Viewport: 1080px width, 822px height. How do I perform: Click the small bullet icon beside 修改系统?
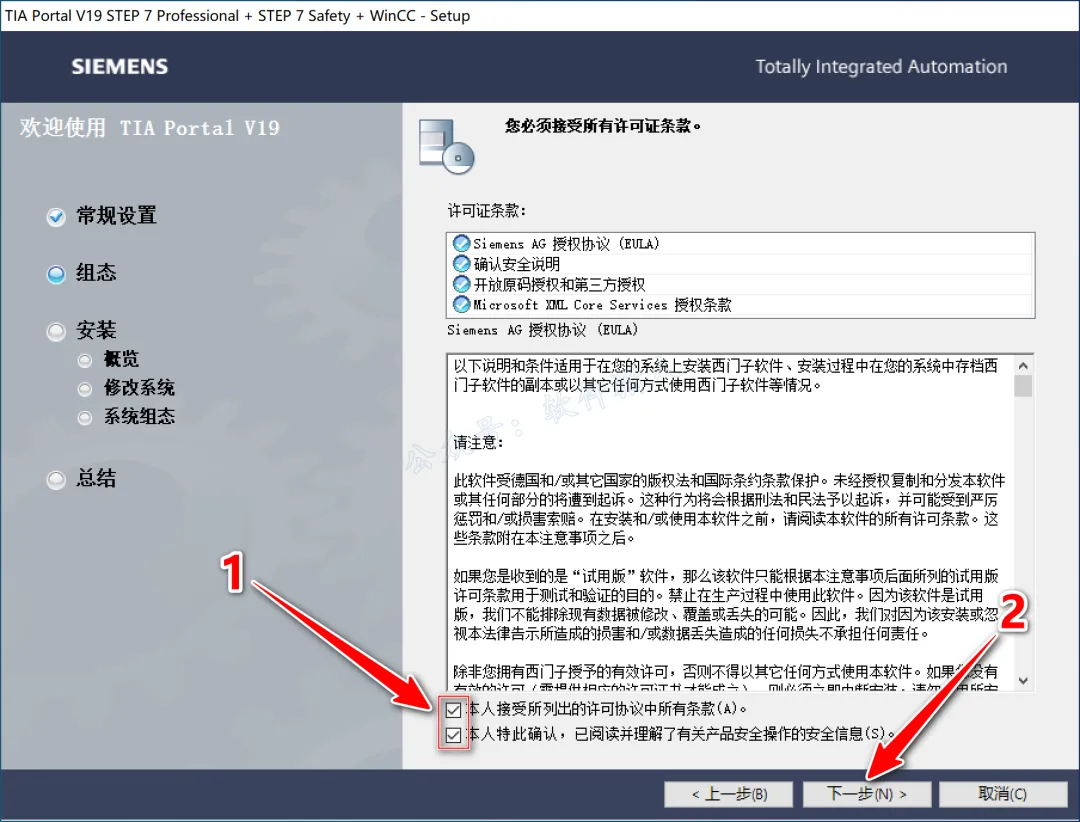coord(85,389)
